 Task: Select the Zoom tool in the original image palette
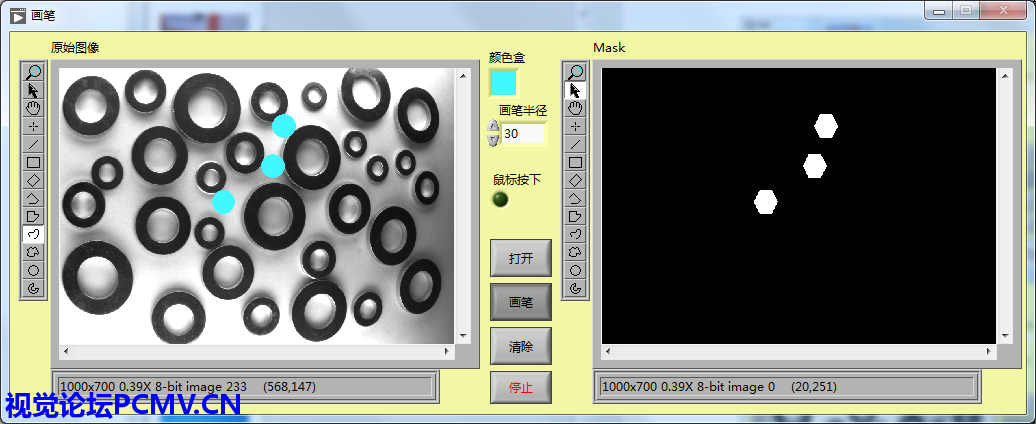tap(34, 72)
